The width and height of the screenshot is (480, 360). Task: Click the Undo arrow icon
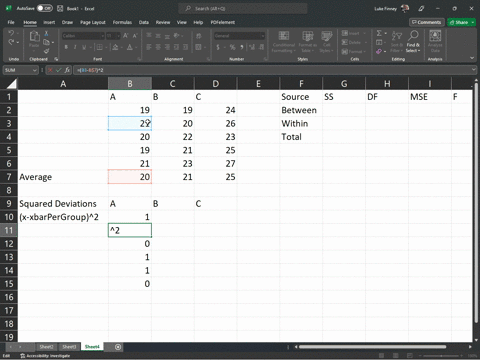click(11, 33)
